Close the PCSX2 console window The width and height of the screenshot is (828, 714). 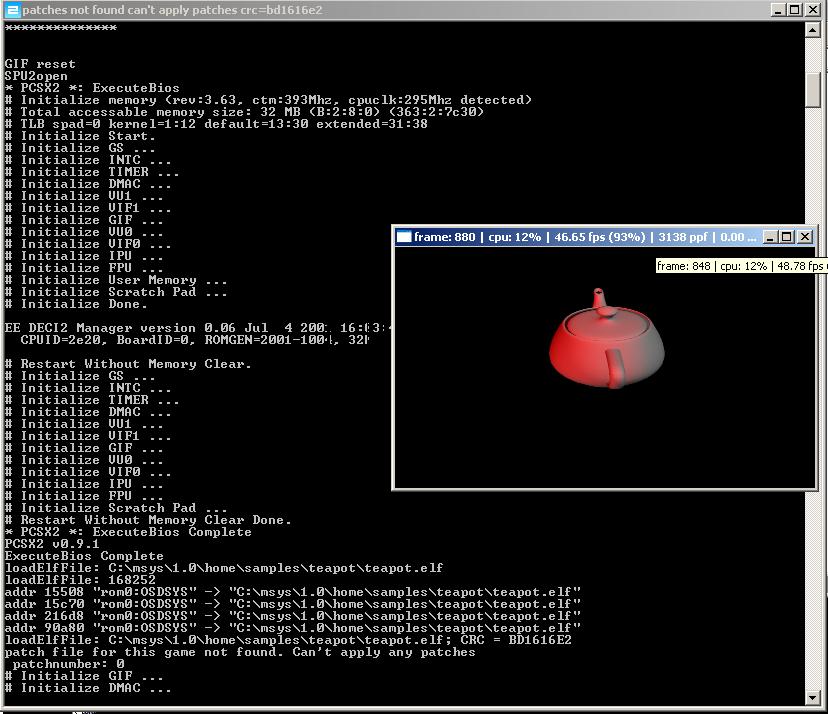815,10
